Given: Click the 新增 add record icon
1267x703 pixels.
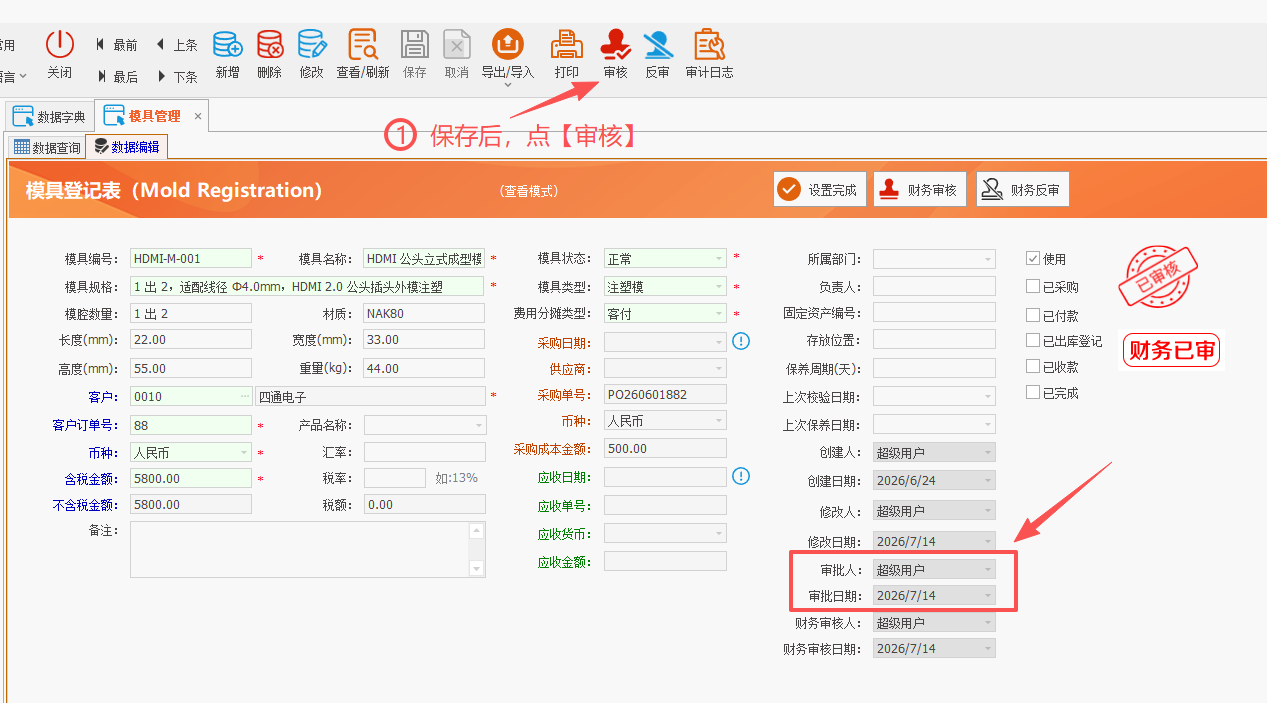Looking at the screenshot, I should (227, 45).
